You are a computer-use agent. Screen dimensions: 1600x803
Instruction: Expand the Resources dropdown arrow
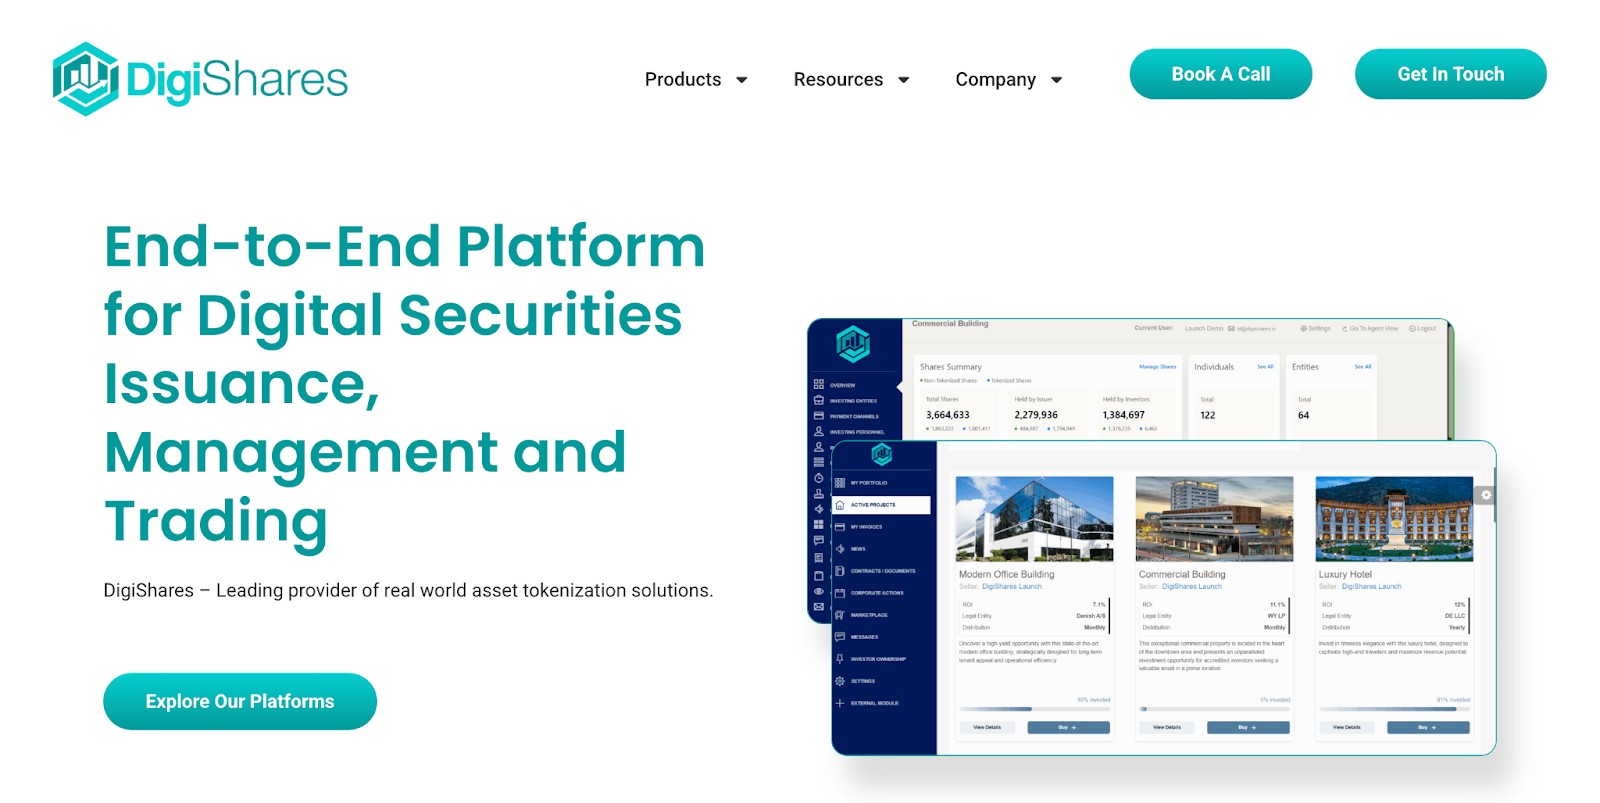click(x=904, y=80)
